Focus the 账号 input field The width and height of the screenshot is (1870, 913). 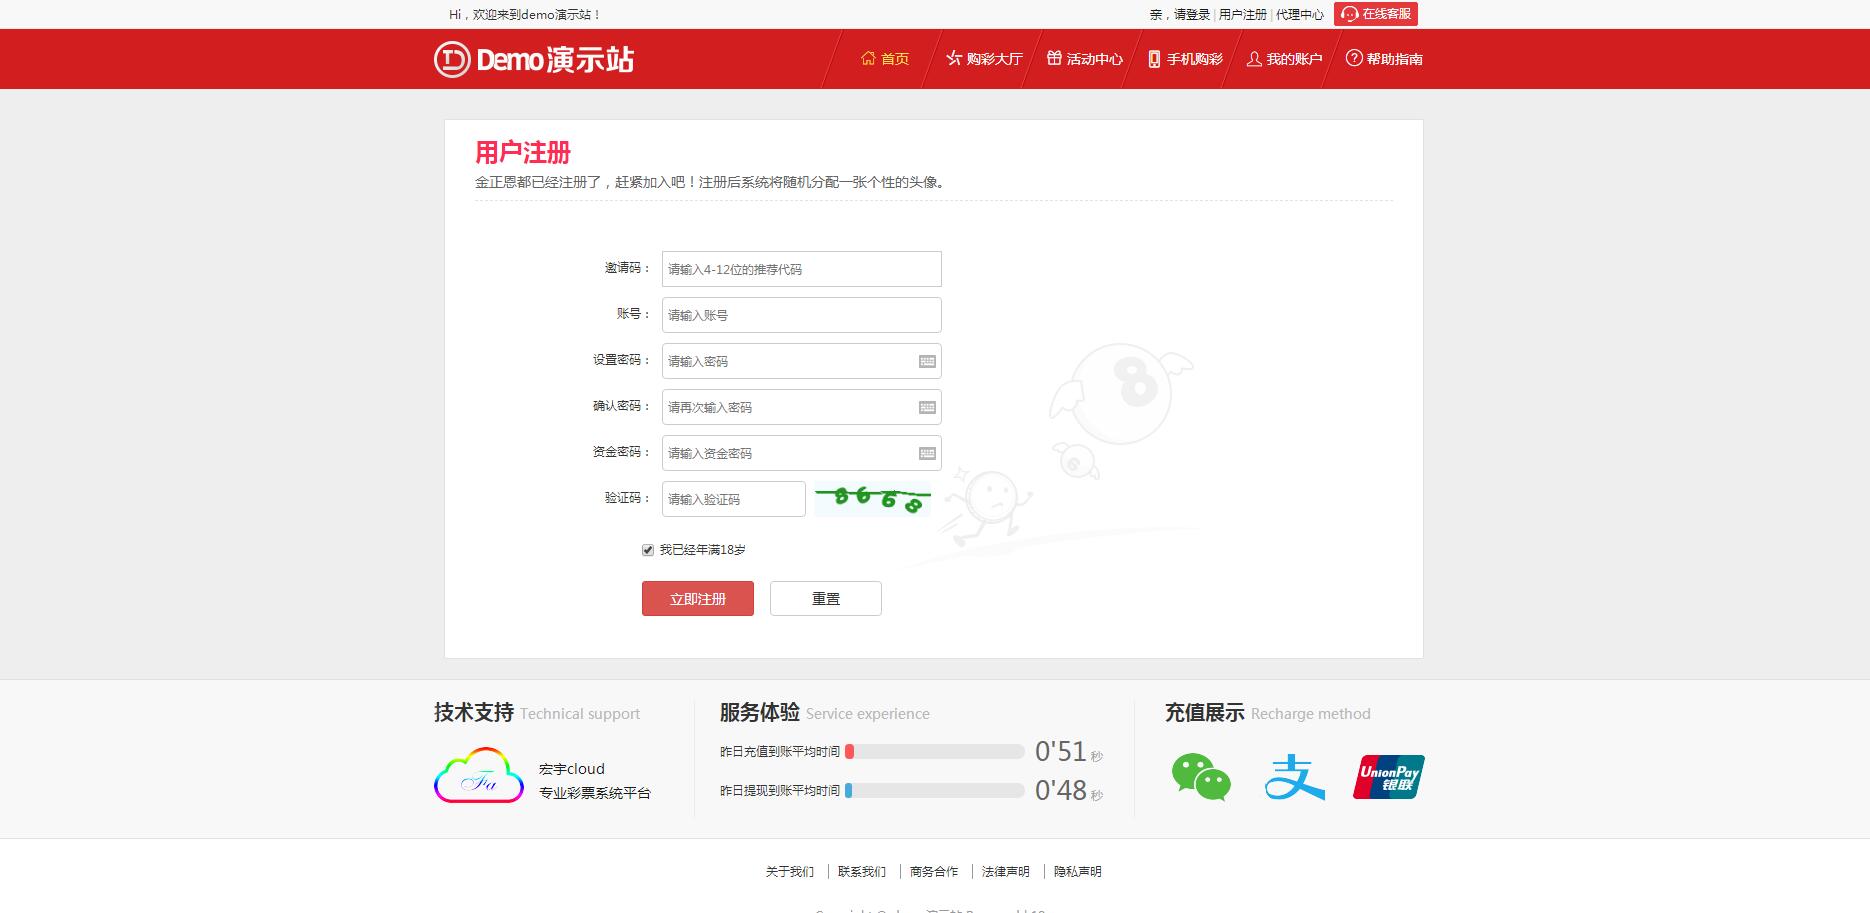tap(802, 315)
